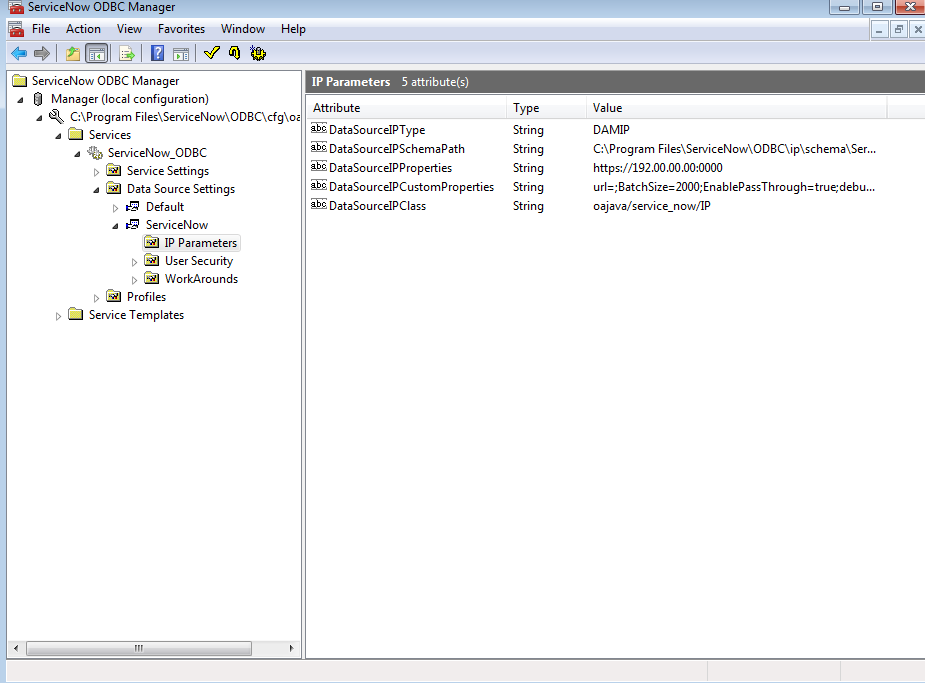
Task: Click the server icon beside Manager (local configuration)
Action: click(38, 98)
